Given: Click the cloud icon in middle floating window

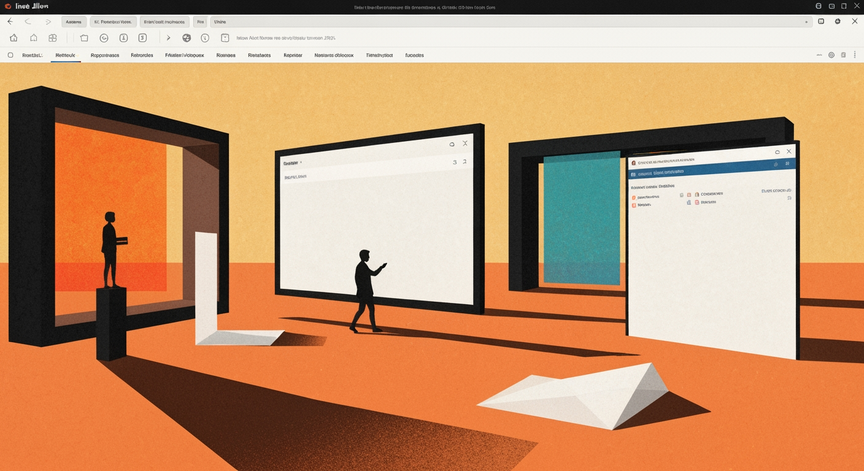Looking at the screenshot, I should click(x=452, y=144).
